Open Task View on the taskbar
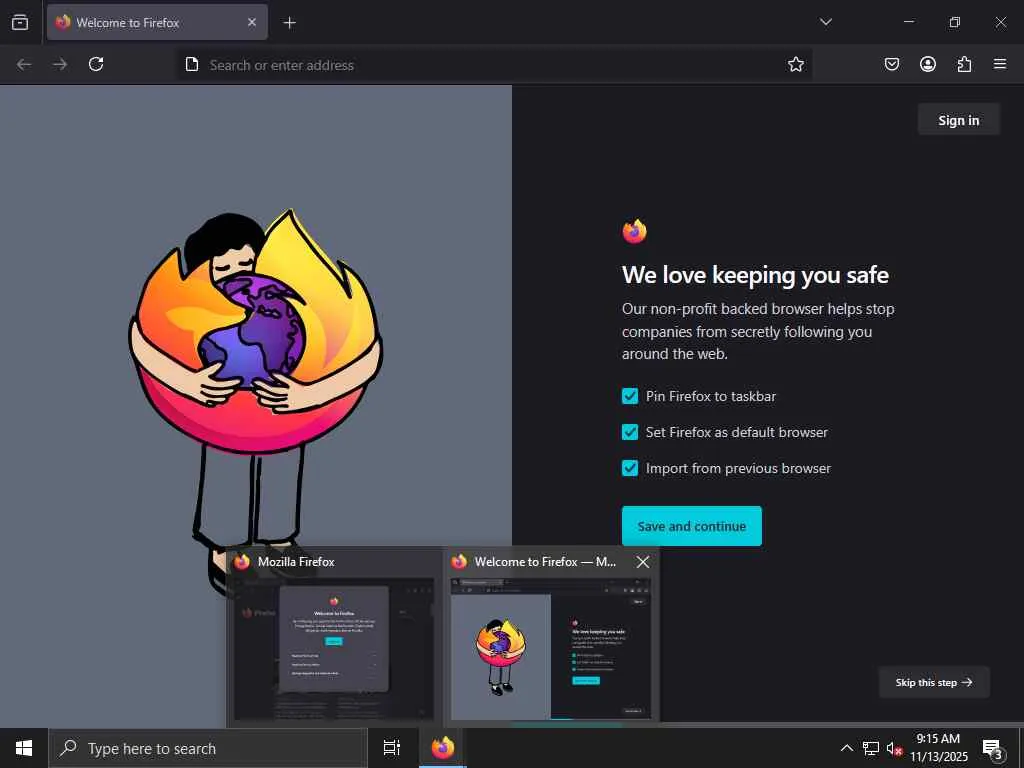This screenshot has height=768, width=1024. coord(392,748)
